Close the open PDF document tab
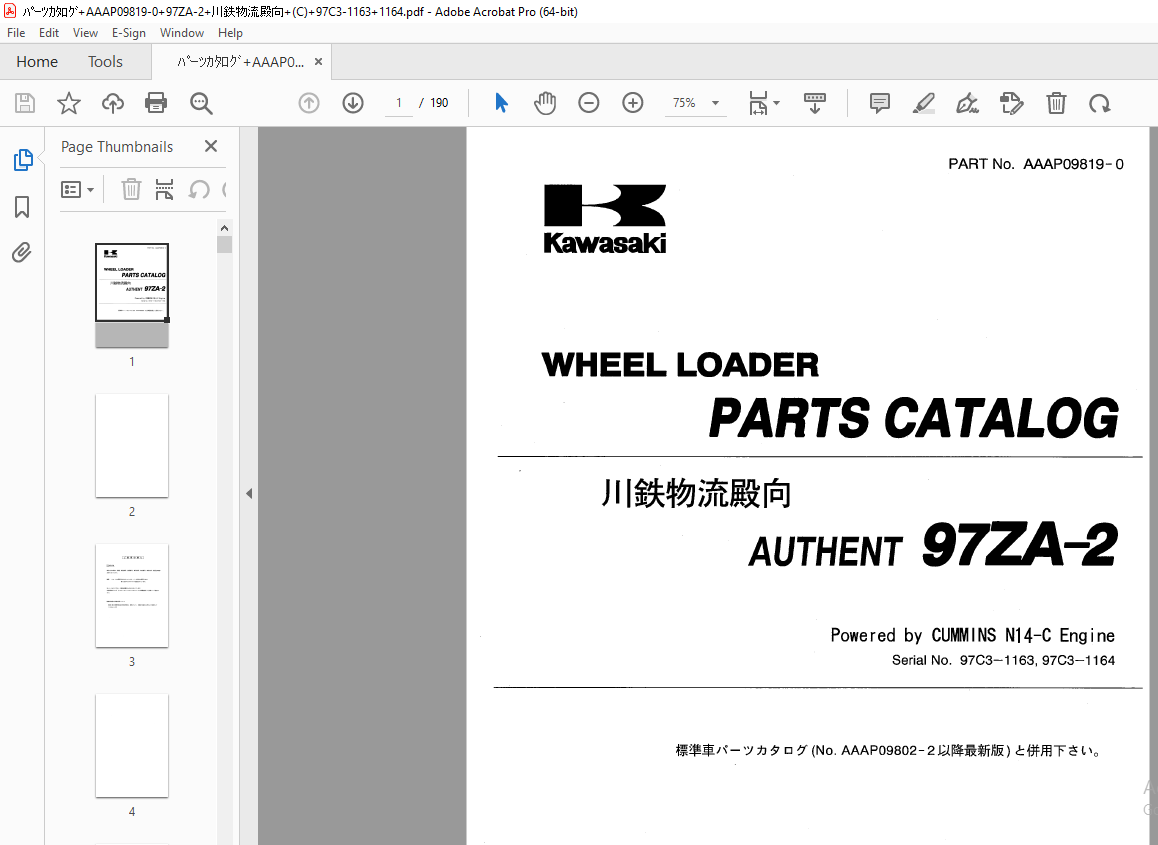Screen dimensions: 1158x845 coord(318,62)
